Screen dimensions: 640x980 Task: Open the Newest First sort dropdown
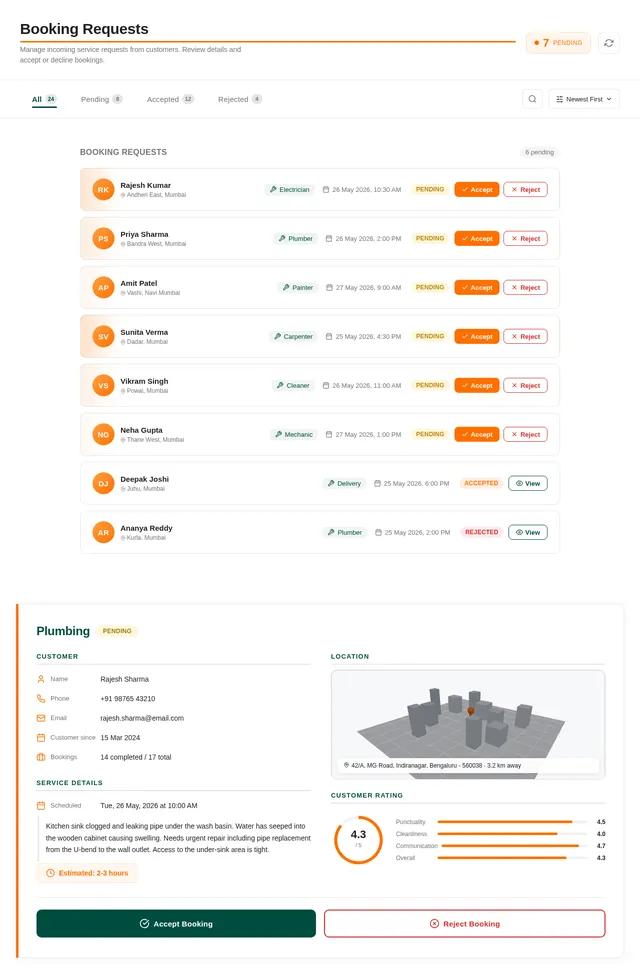coord(584,99)
